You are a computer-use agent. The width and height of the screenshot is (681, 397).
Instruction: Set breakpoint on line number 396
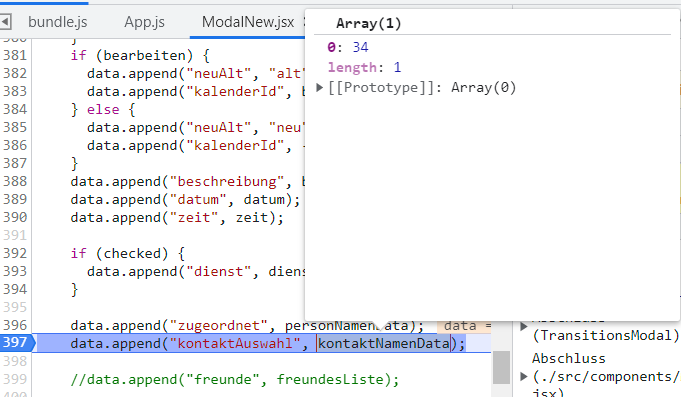point(15,325)
